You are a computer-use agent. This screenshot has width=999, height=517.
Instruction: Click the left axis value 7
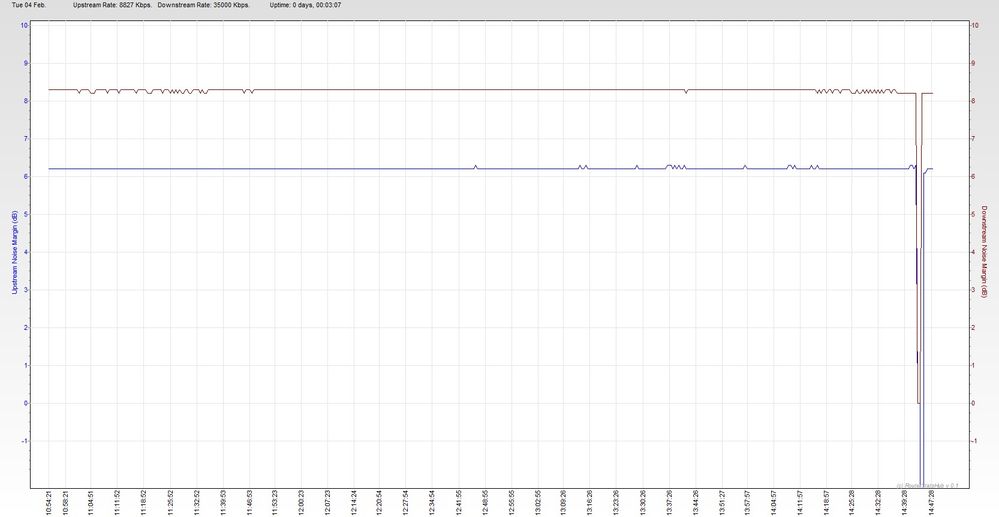(26, 139)
